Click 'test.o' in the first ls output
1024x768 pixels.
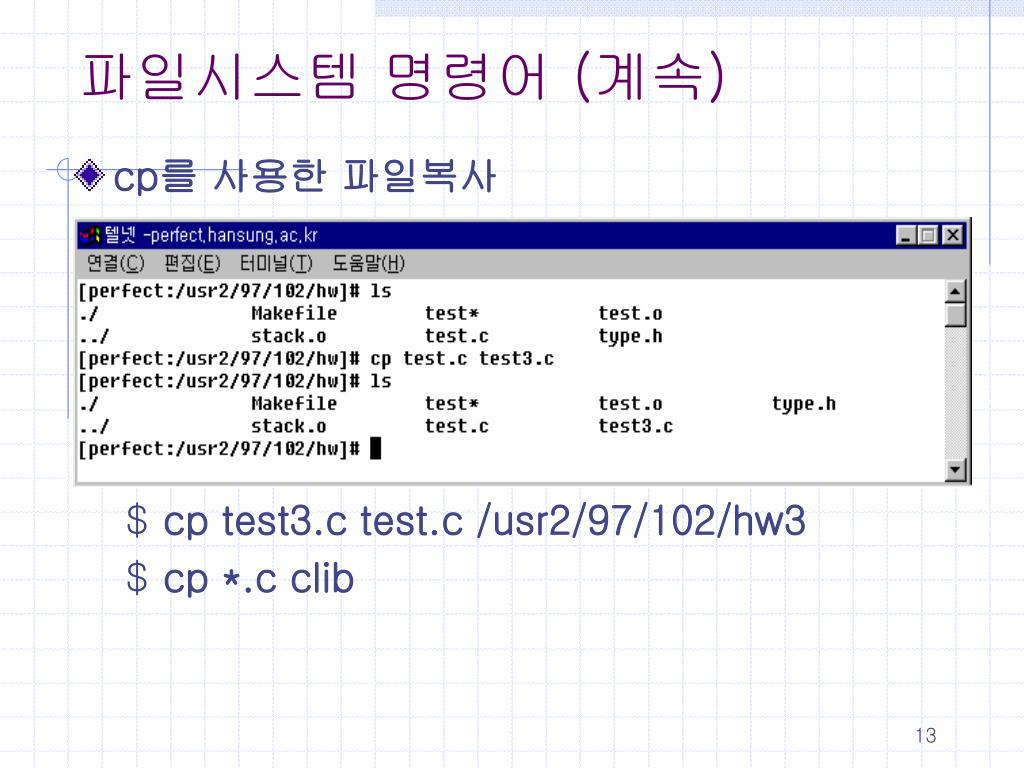pyautogui.click(x=630, y=313)
